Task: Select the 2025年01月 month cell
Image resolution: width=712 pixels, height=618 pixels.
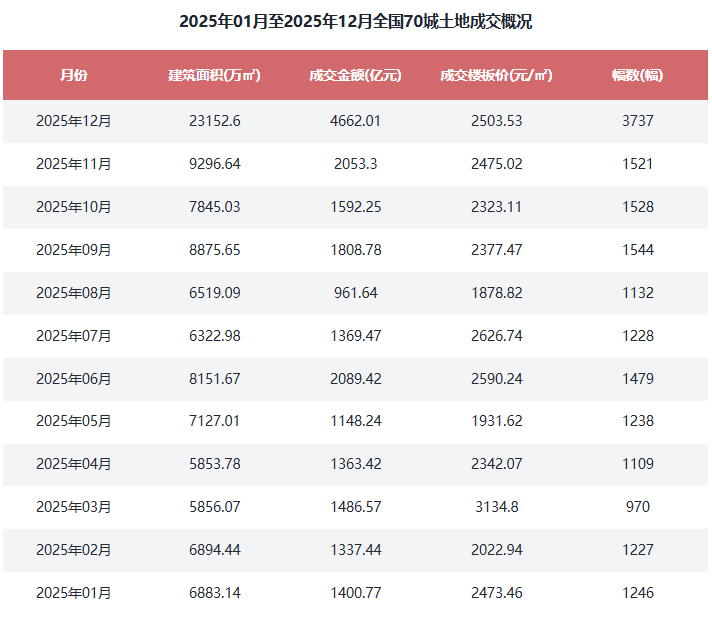Action: (73, 593)
